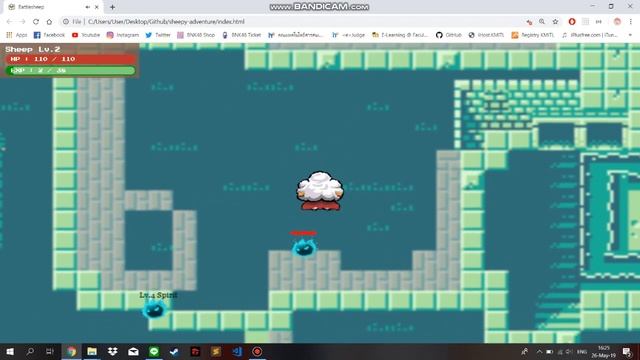Click the taskbar clock and date

pos(604,351)
